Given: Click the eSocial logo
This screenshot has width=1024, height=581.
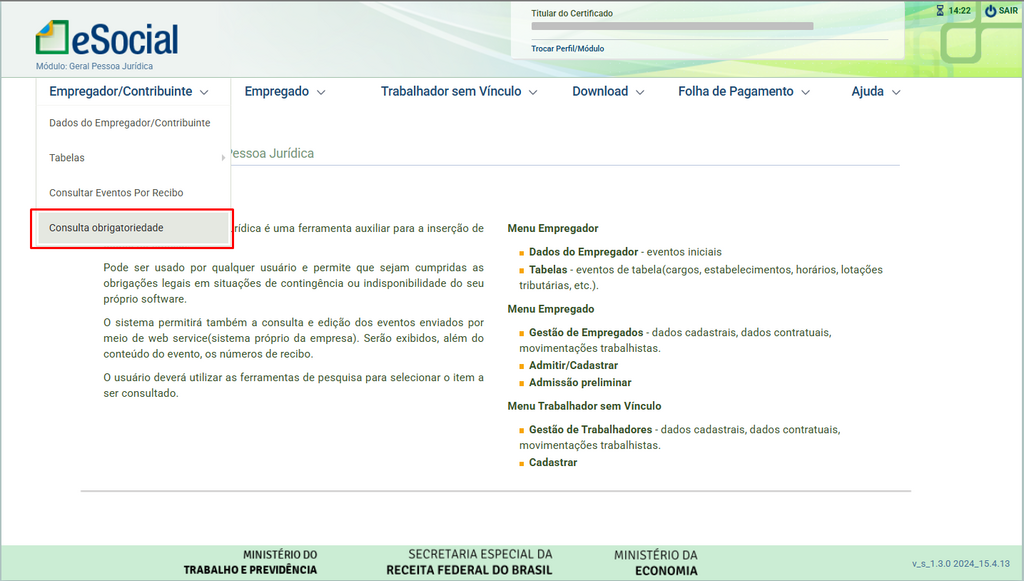Looking at the screenshot, I should tap(107, 39).
